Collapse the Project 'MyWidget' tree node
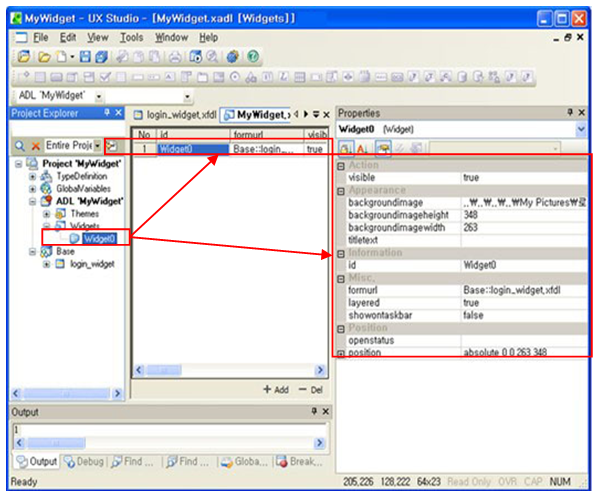The height and width of the screenshot is (496, 597). coord(18,164)
